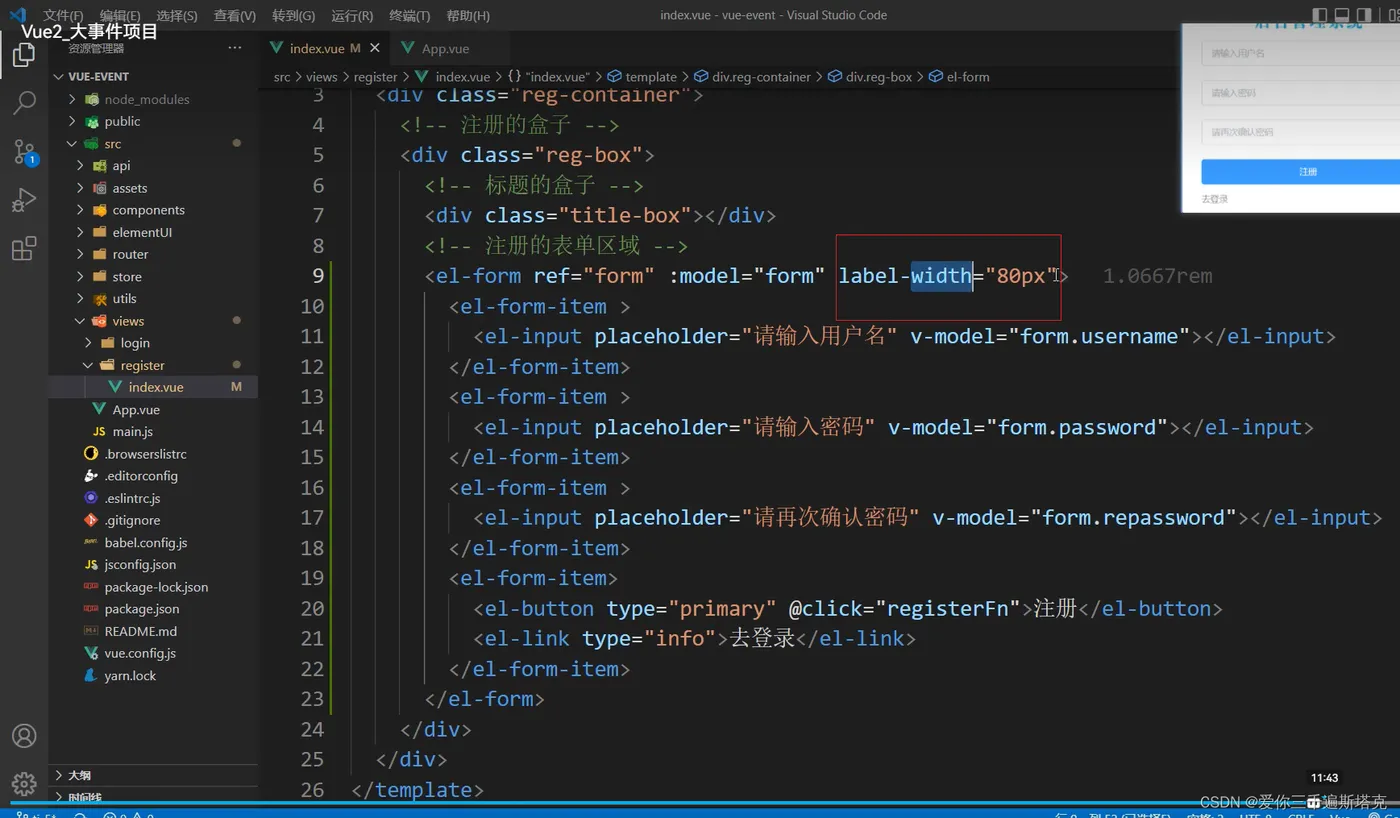Screen dimensions: 1400x818
Task: Expand the node_modules folder
Action: pyautogui.click(x=146, y=99)
